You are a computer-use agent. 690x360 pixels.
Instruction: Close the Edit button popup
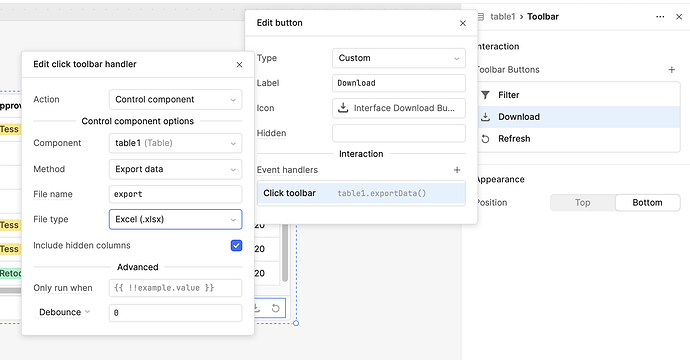[x=462, y=23]
